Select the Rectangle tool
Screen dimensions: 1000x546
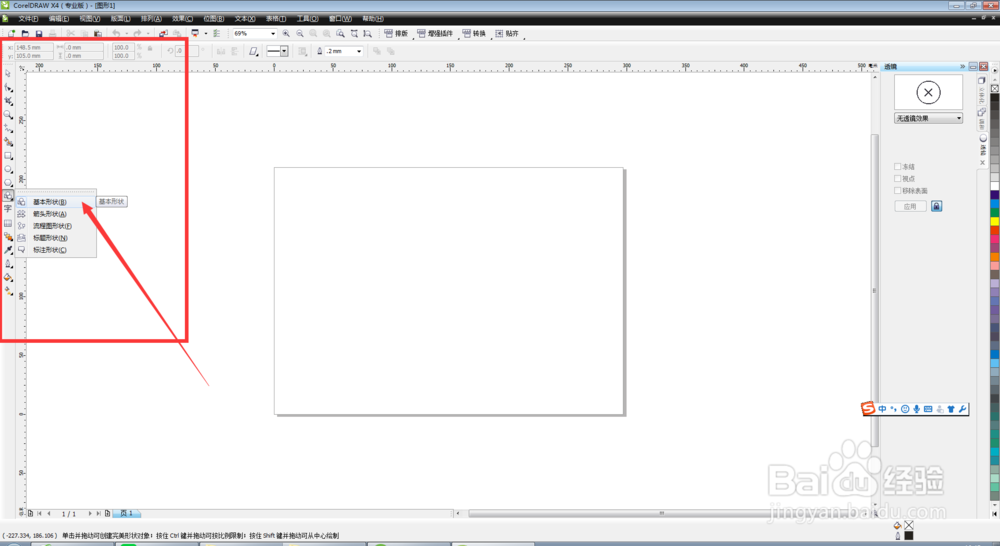pyautogui.click(x=8, y=155)
